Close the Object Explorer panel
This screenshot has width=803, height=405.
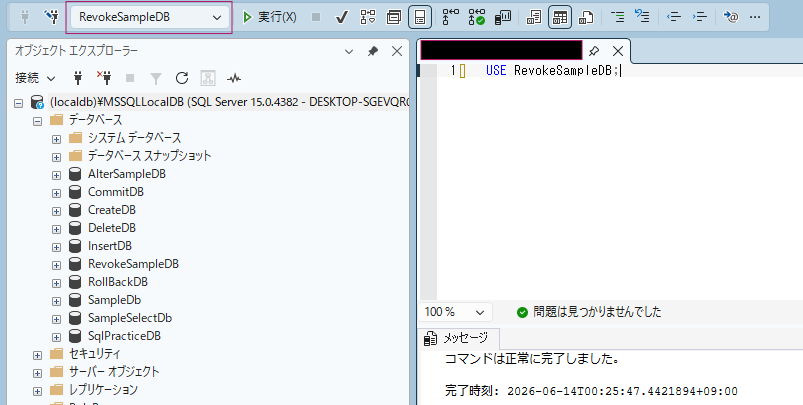[397, 51]
